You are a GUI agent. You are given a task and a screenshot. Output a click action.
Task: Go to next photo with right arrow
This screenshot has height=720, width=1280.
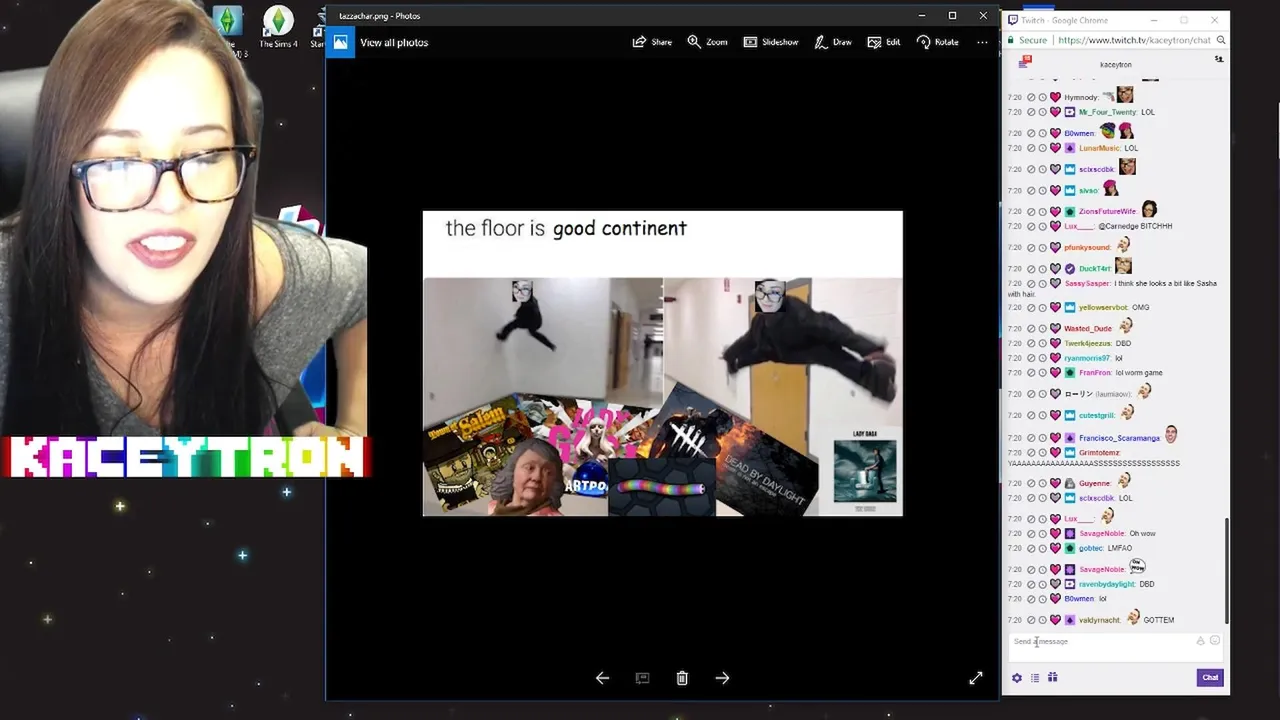tap(722, 678)
